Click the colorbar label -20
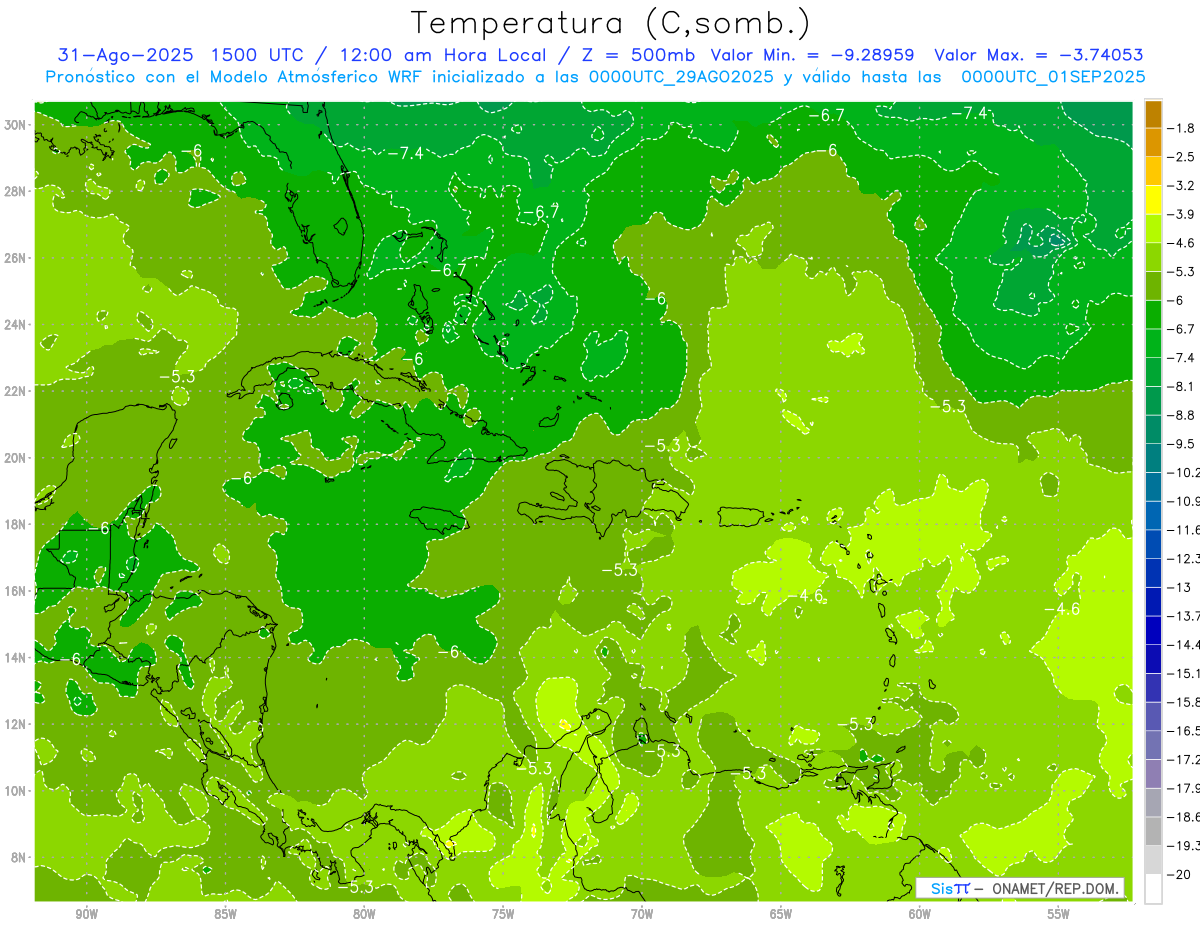 1178,874
